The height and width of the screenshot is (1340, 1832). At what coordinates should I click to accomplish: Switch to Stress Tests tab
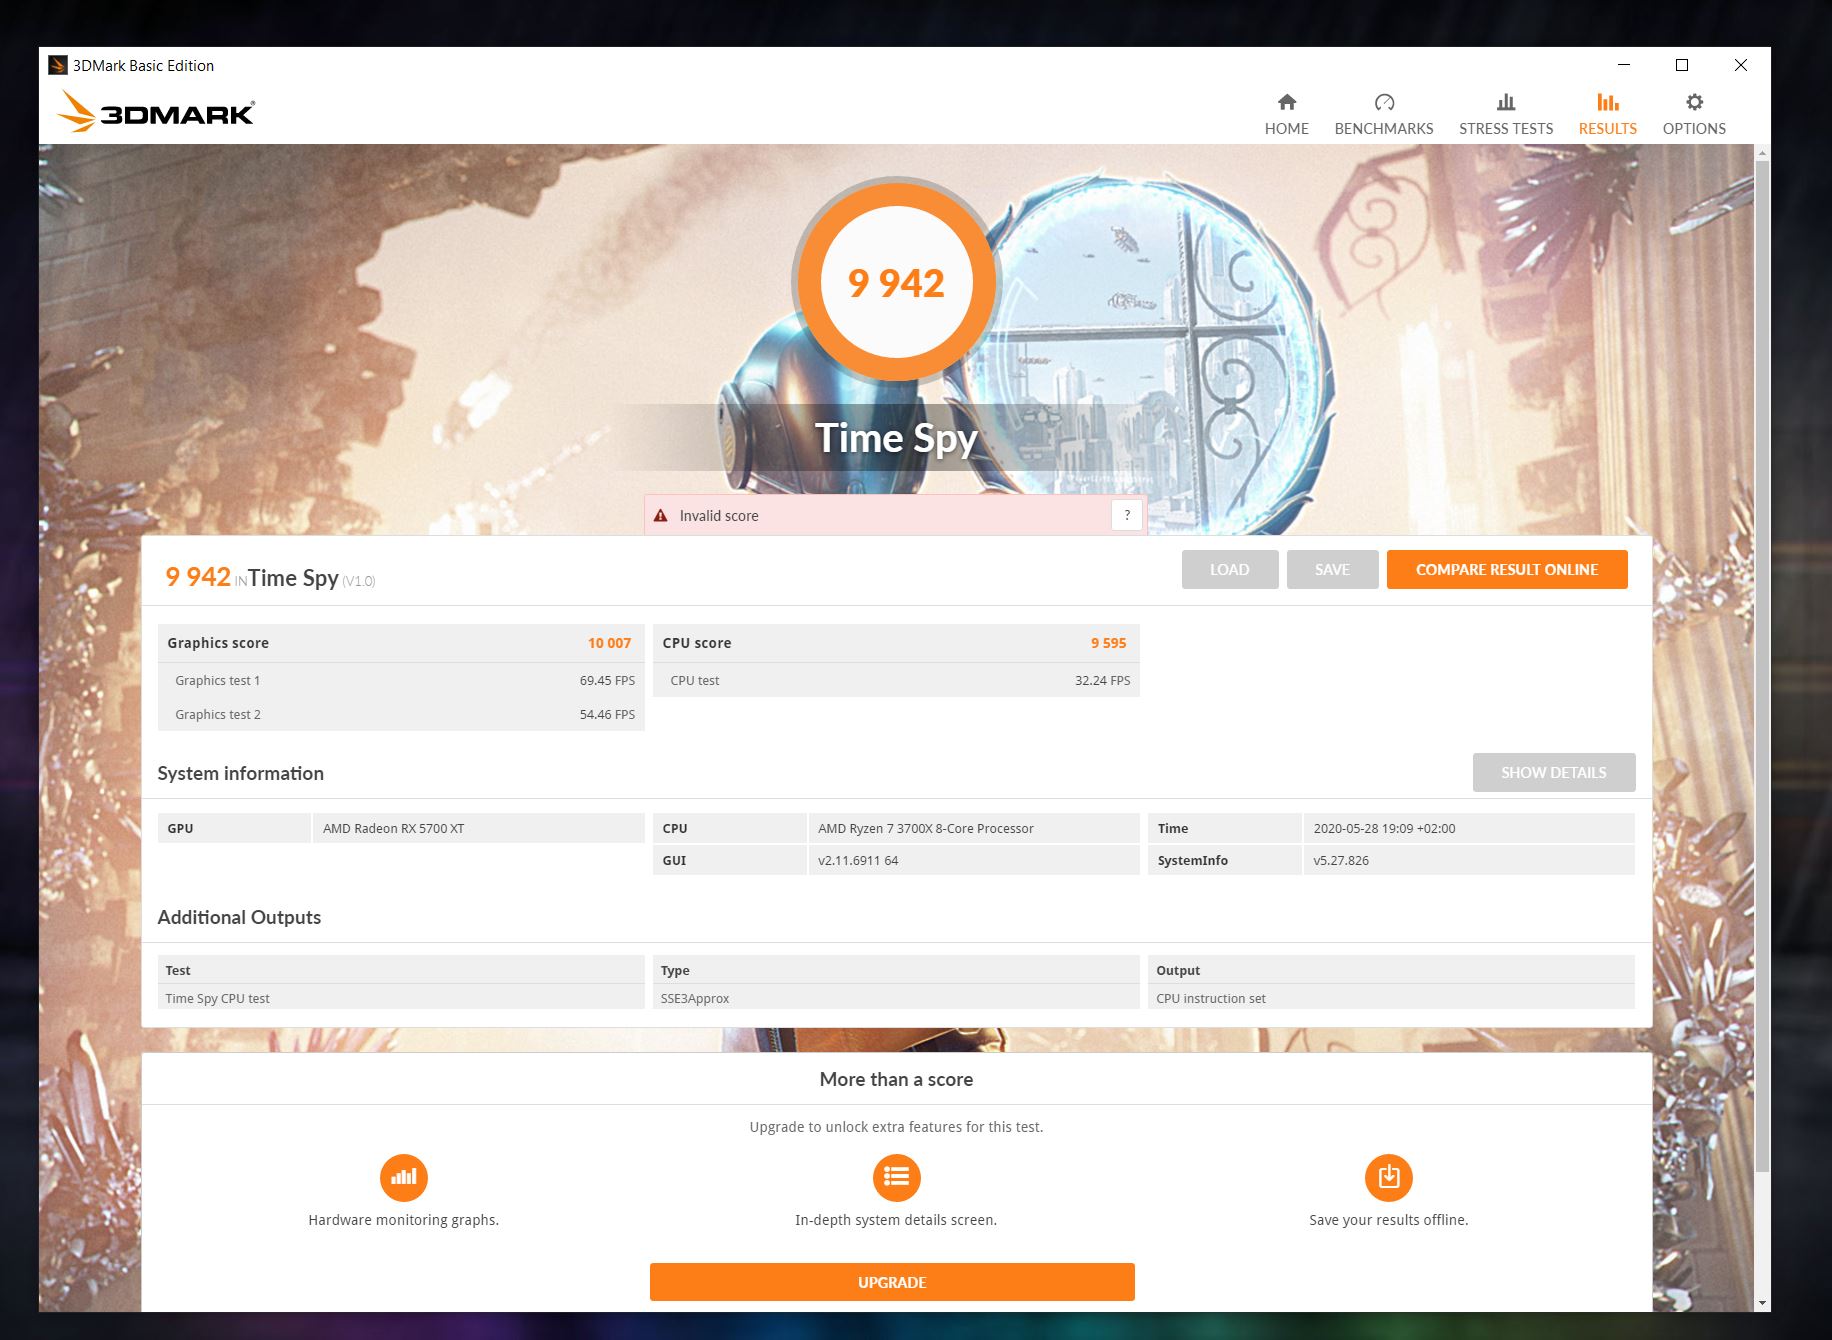(x=1505, y=114)
